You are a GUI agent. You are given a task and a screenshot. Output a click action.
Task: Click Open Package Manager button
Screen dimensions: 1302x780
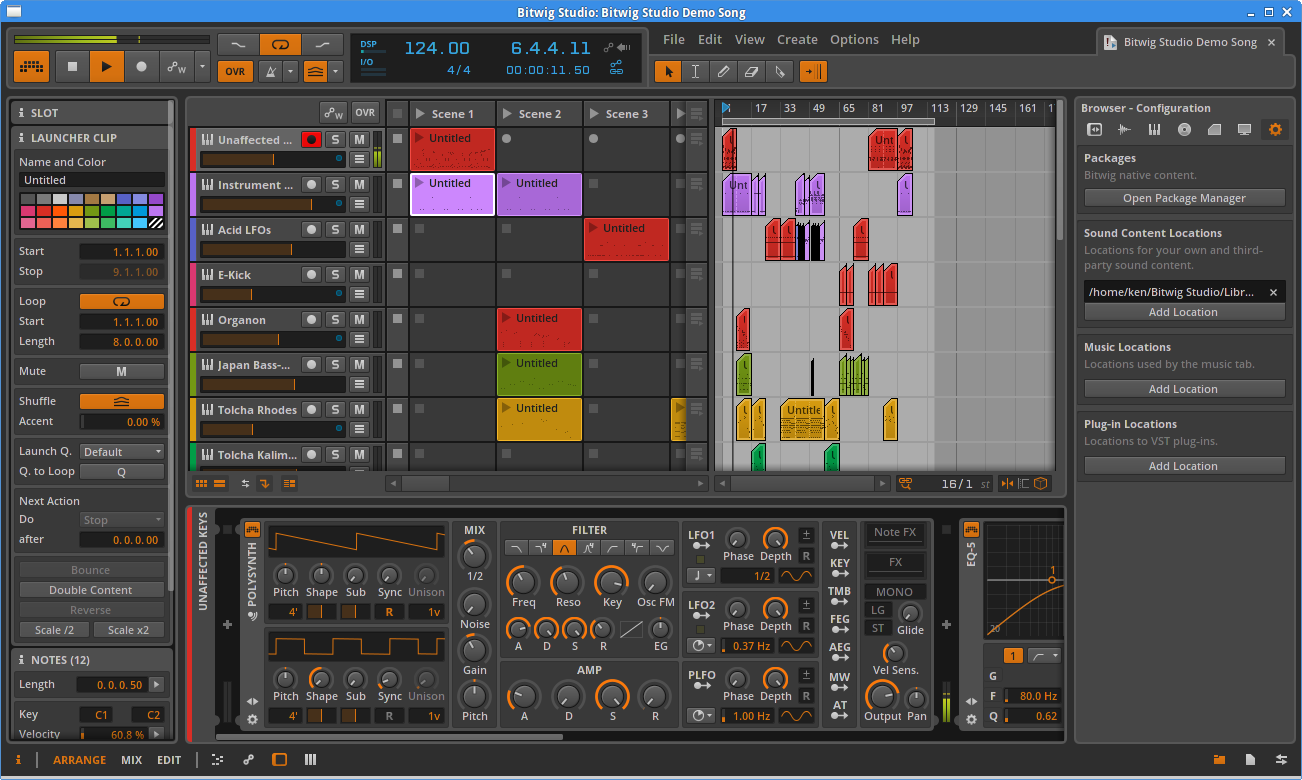click(x=1184, y=198)
